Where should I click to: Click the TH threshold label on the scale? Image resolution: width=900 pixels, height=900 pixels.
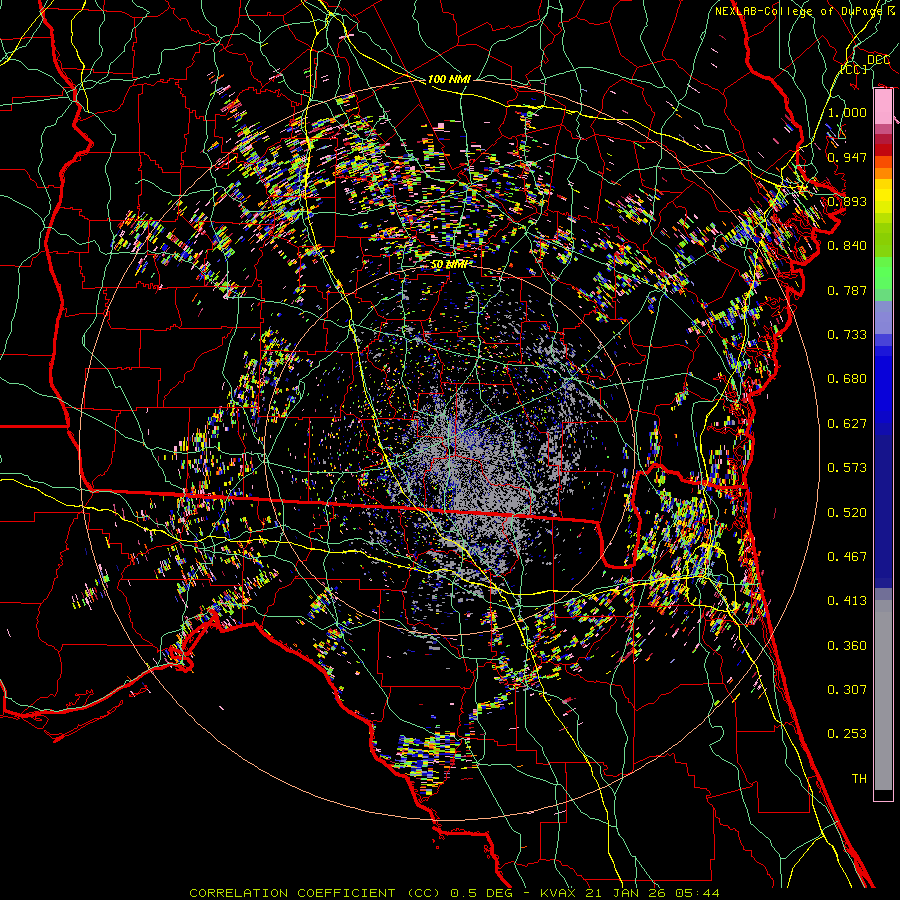(x=859, y=779)
